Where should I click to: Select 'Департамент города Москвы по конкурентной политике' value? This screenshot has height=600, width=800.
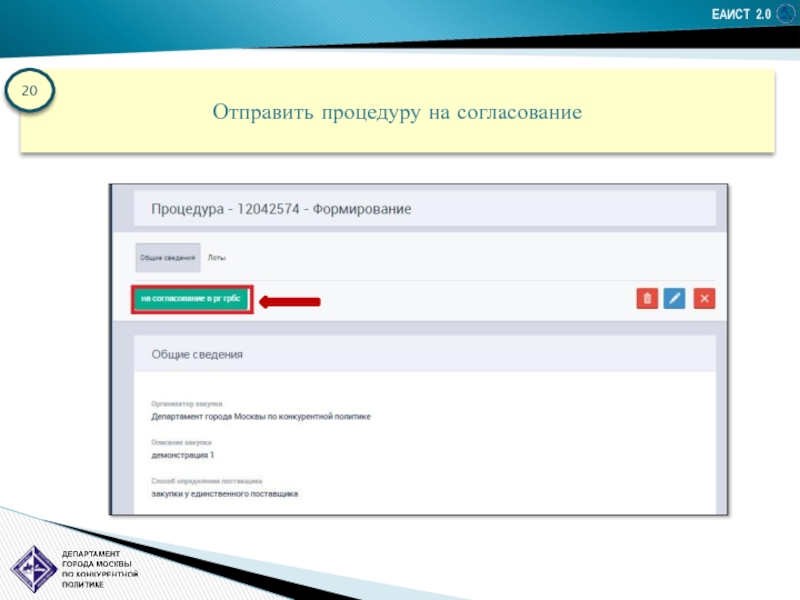click(x=261, y=417)
